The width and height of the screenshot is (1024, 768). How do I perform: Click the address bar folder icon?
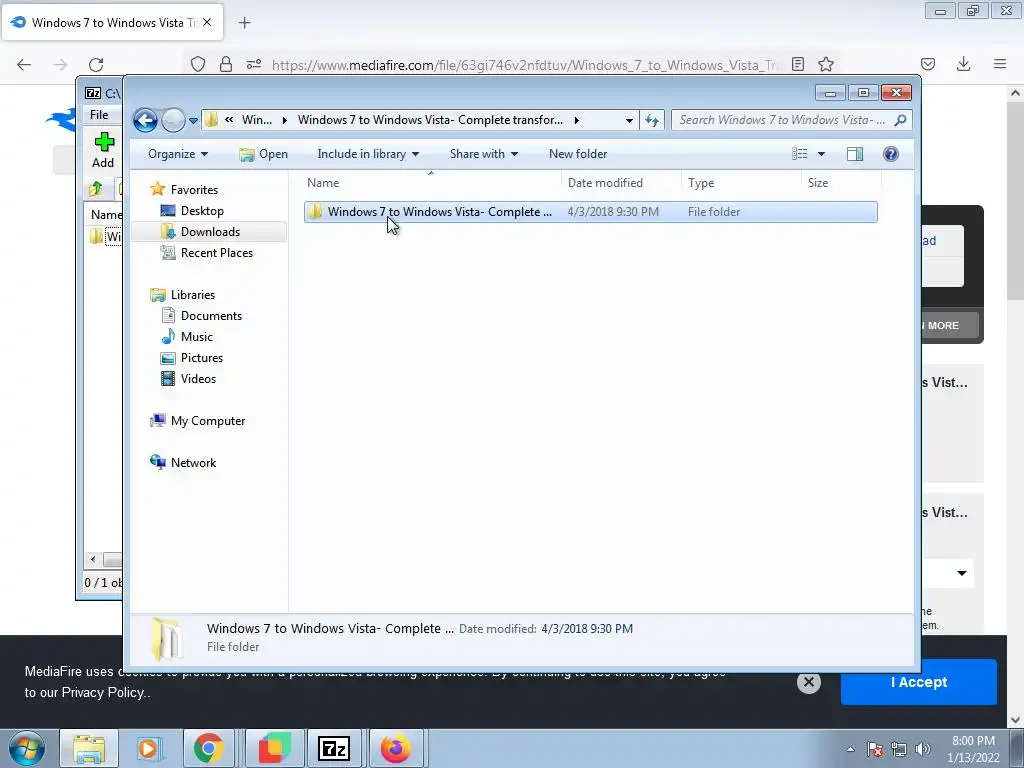point(211,120)
